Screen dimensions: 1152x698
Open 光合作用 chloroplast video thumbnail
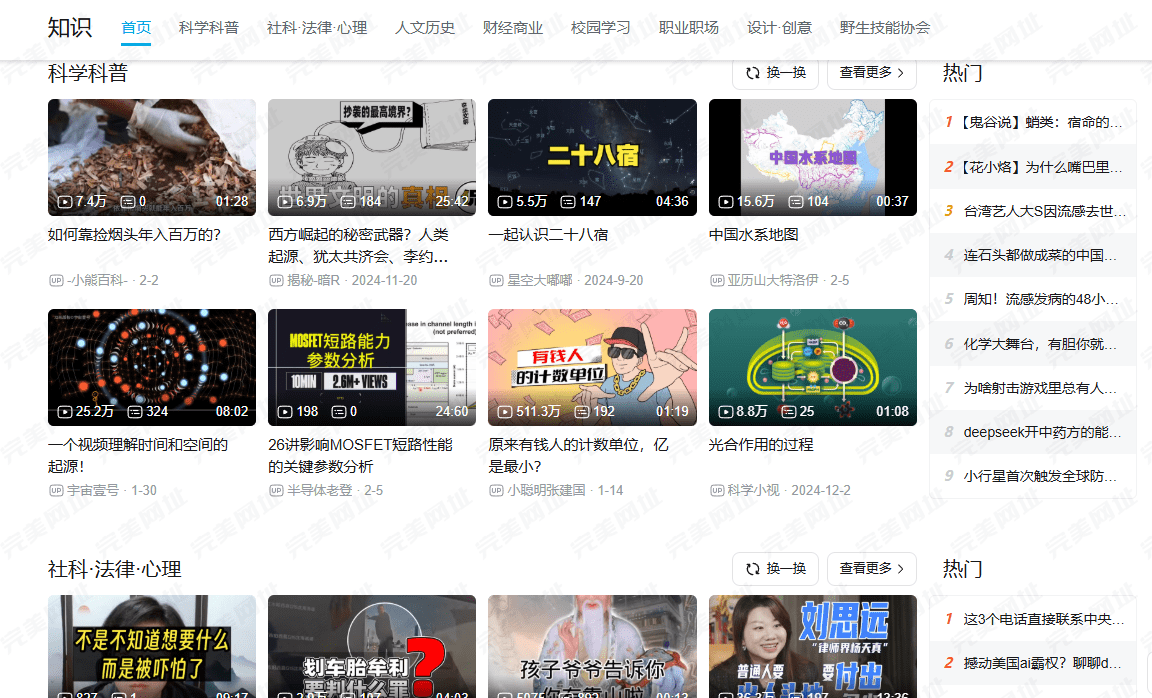tap(813, 367)
